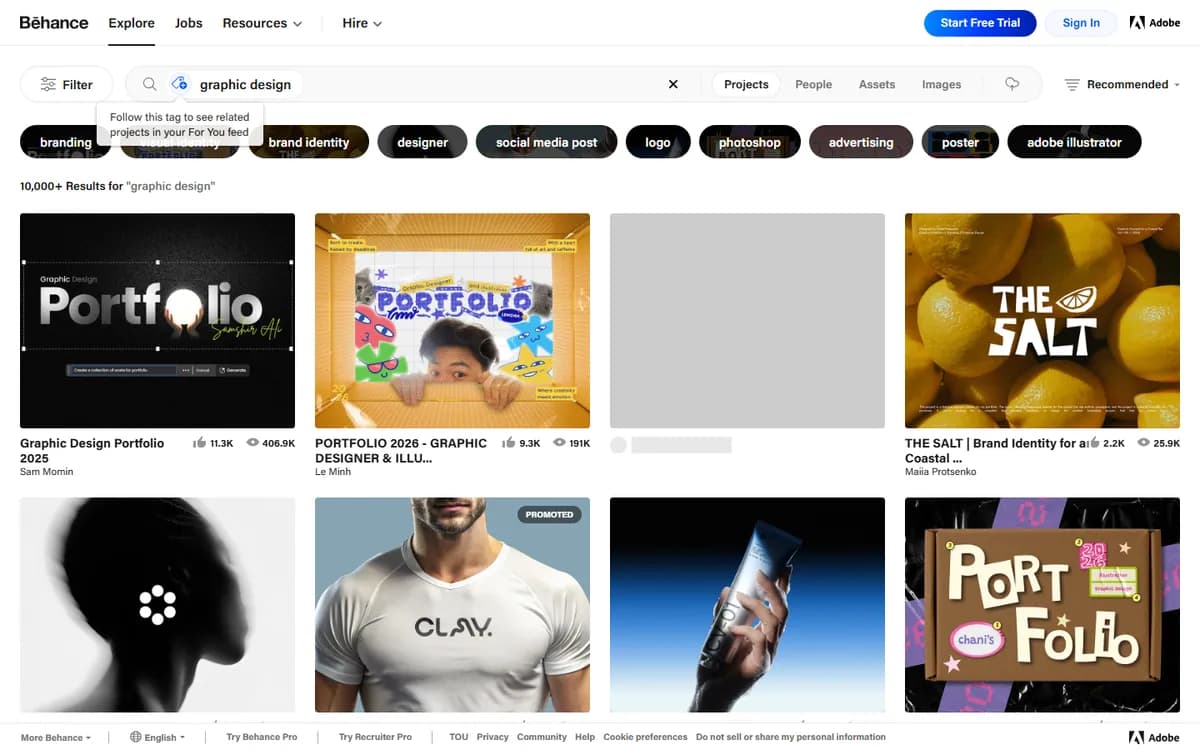The height and width of the screenshot is (750, 1200).
Task: Click the Filter sliders icon
Action: point(48,84)
